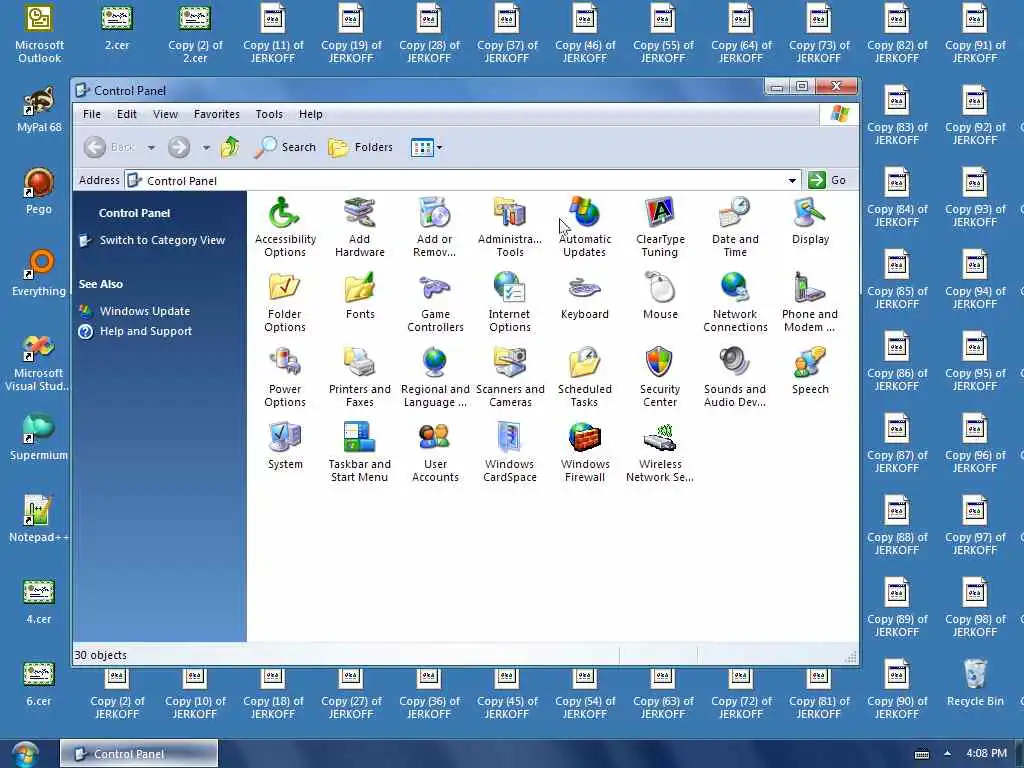
Task: Select Microsoft Outlook desktop icon
Action: point(39,33)
